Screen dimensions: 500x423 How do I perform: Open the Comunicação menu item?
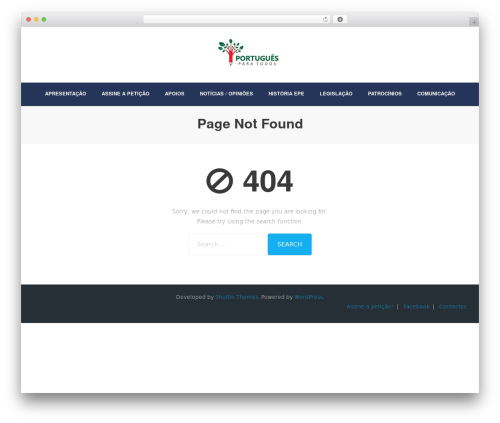point(436,94)
